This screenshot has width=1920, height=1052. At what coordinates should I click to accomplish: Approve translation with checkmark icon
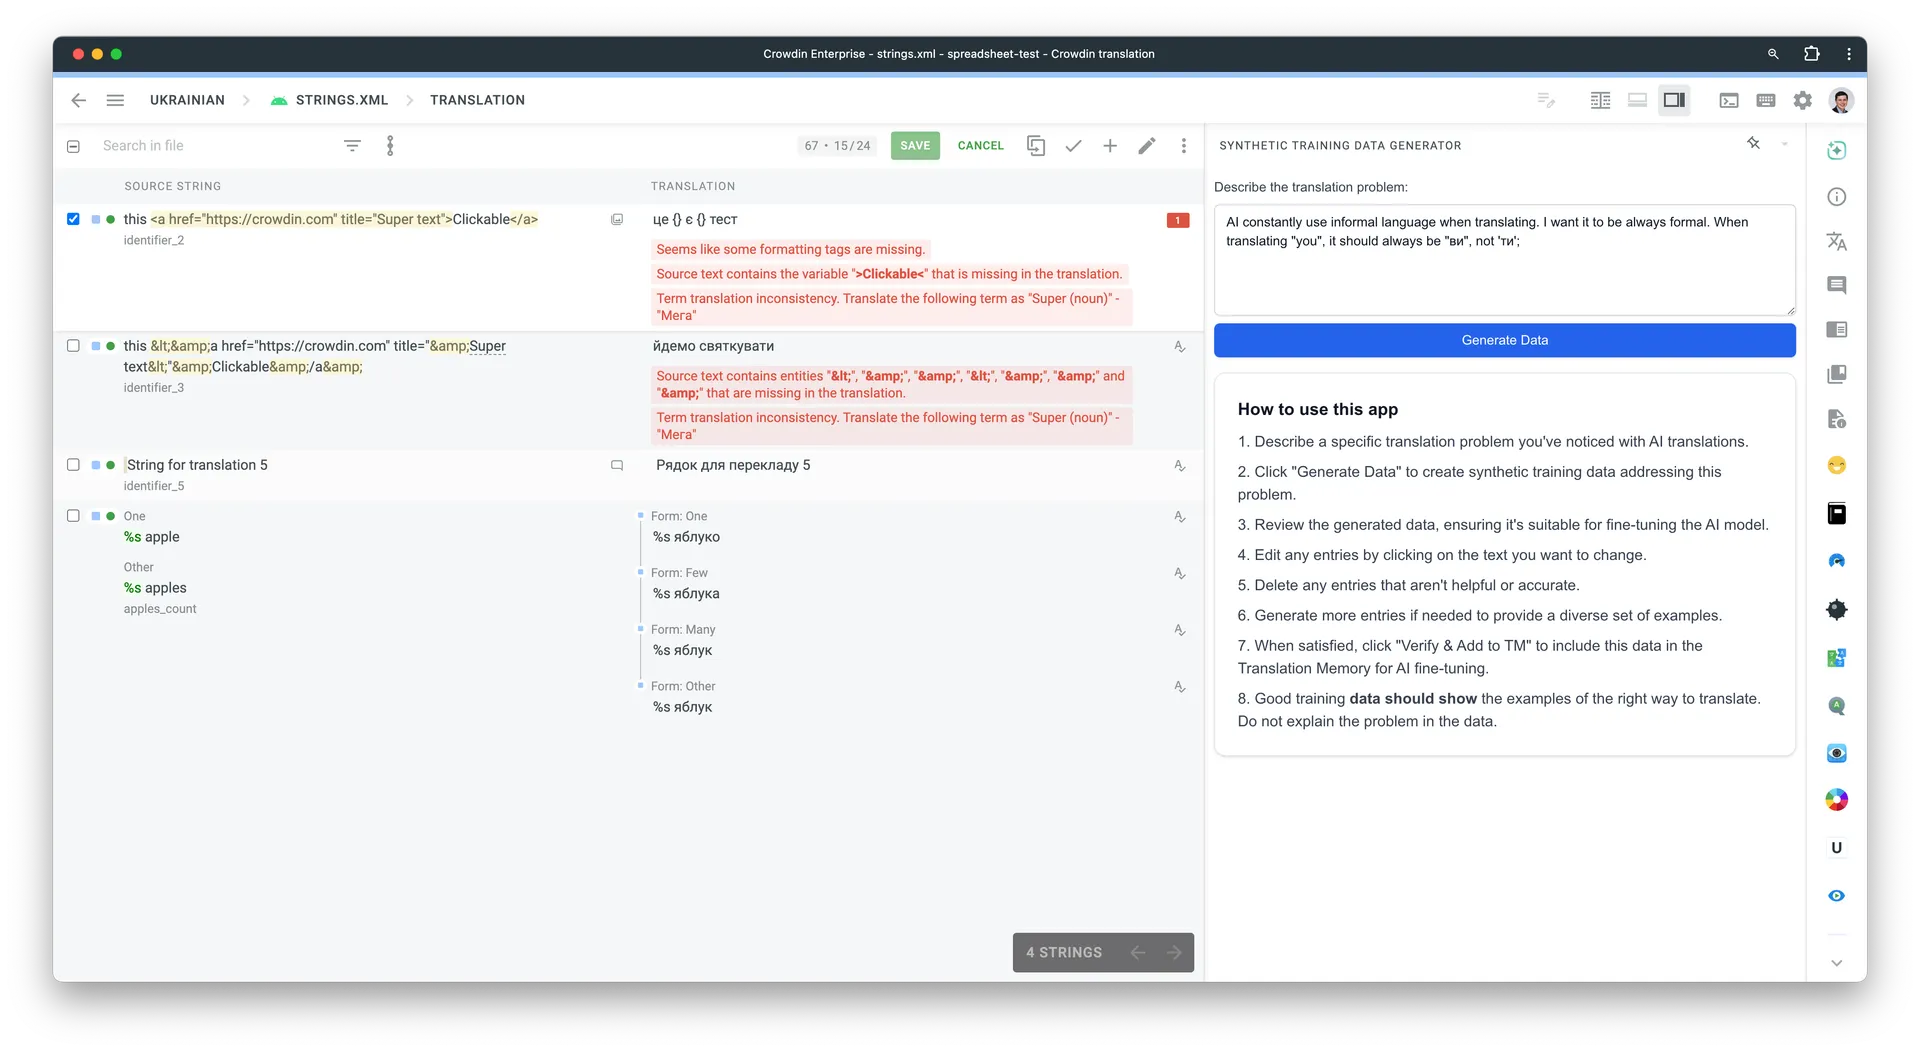1073,146
